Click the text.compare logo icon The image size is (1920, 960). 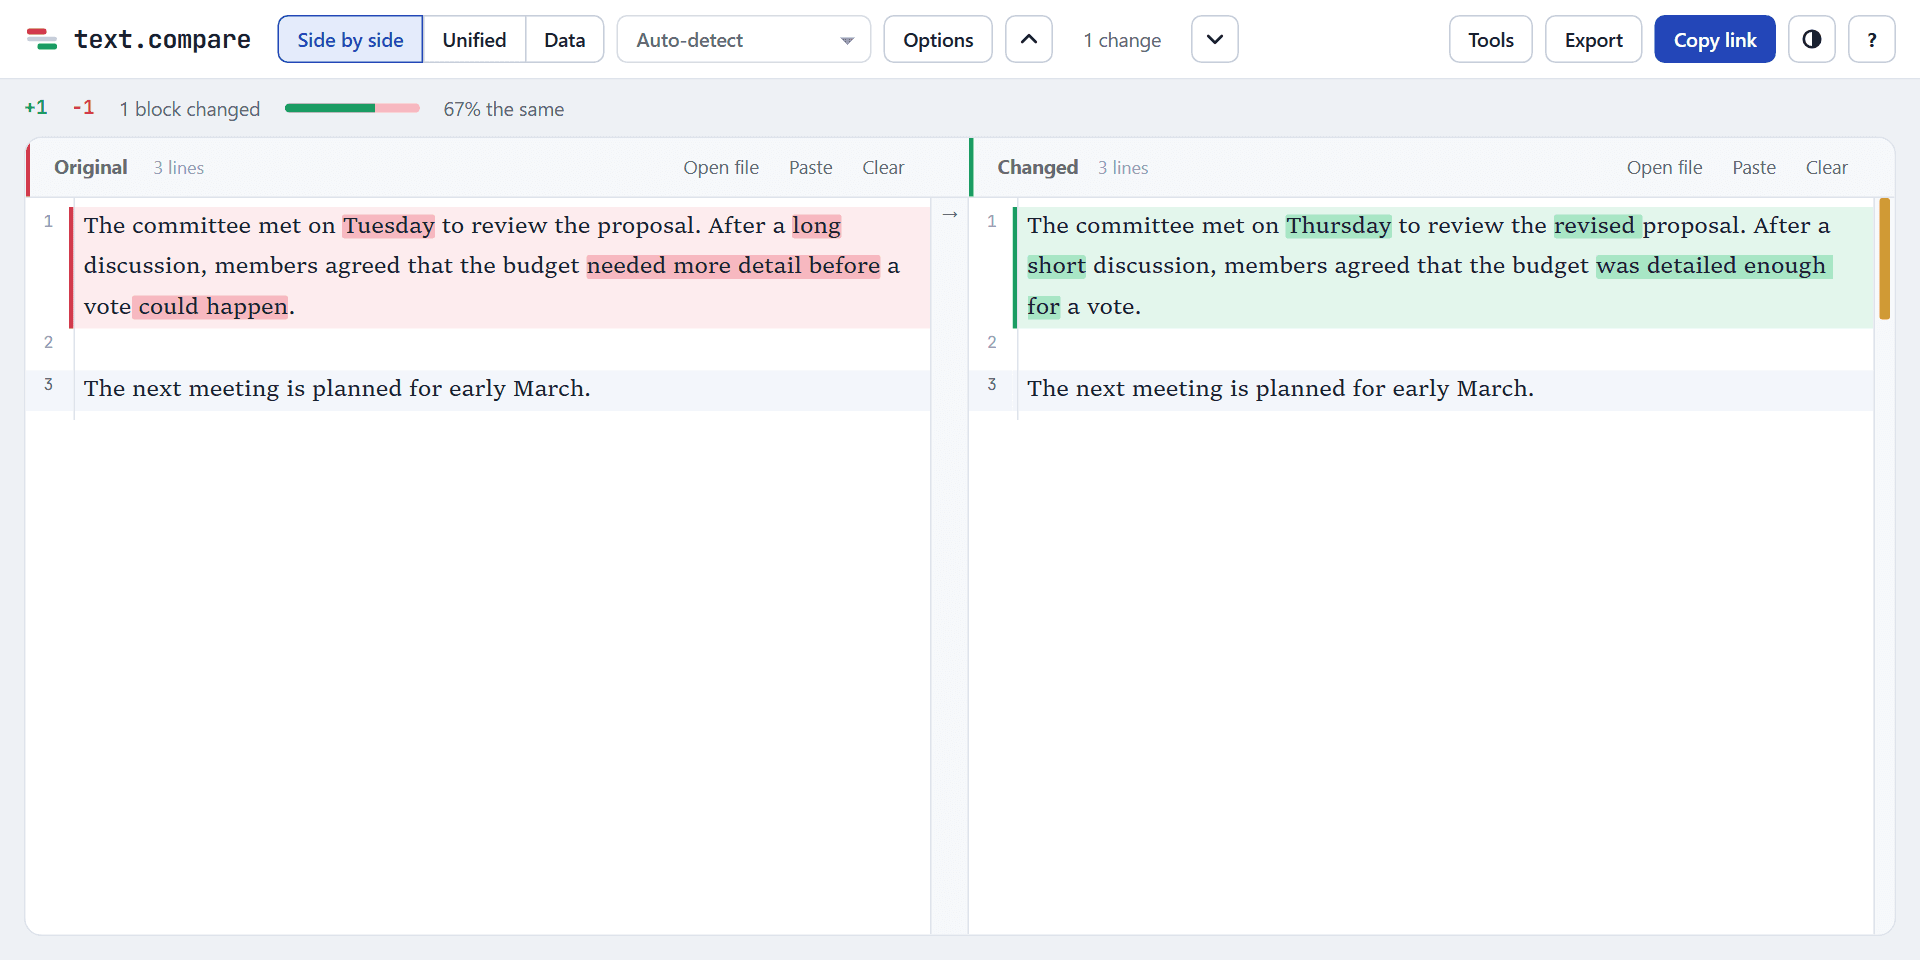41,39
